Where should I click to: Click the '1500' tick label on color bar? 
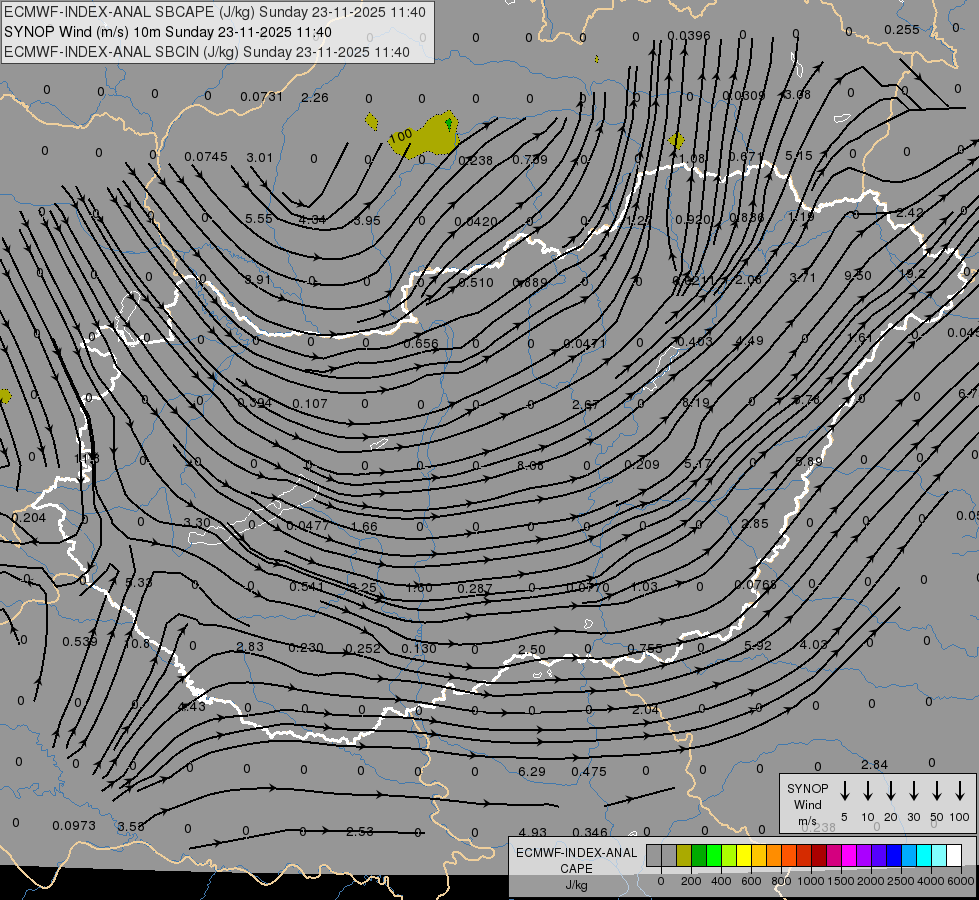[840, 881]
